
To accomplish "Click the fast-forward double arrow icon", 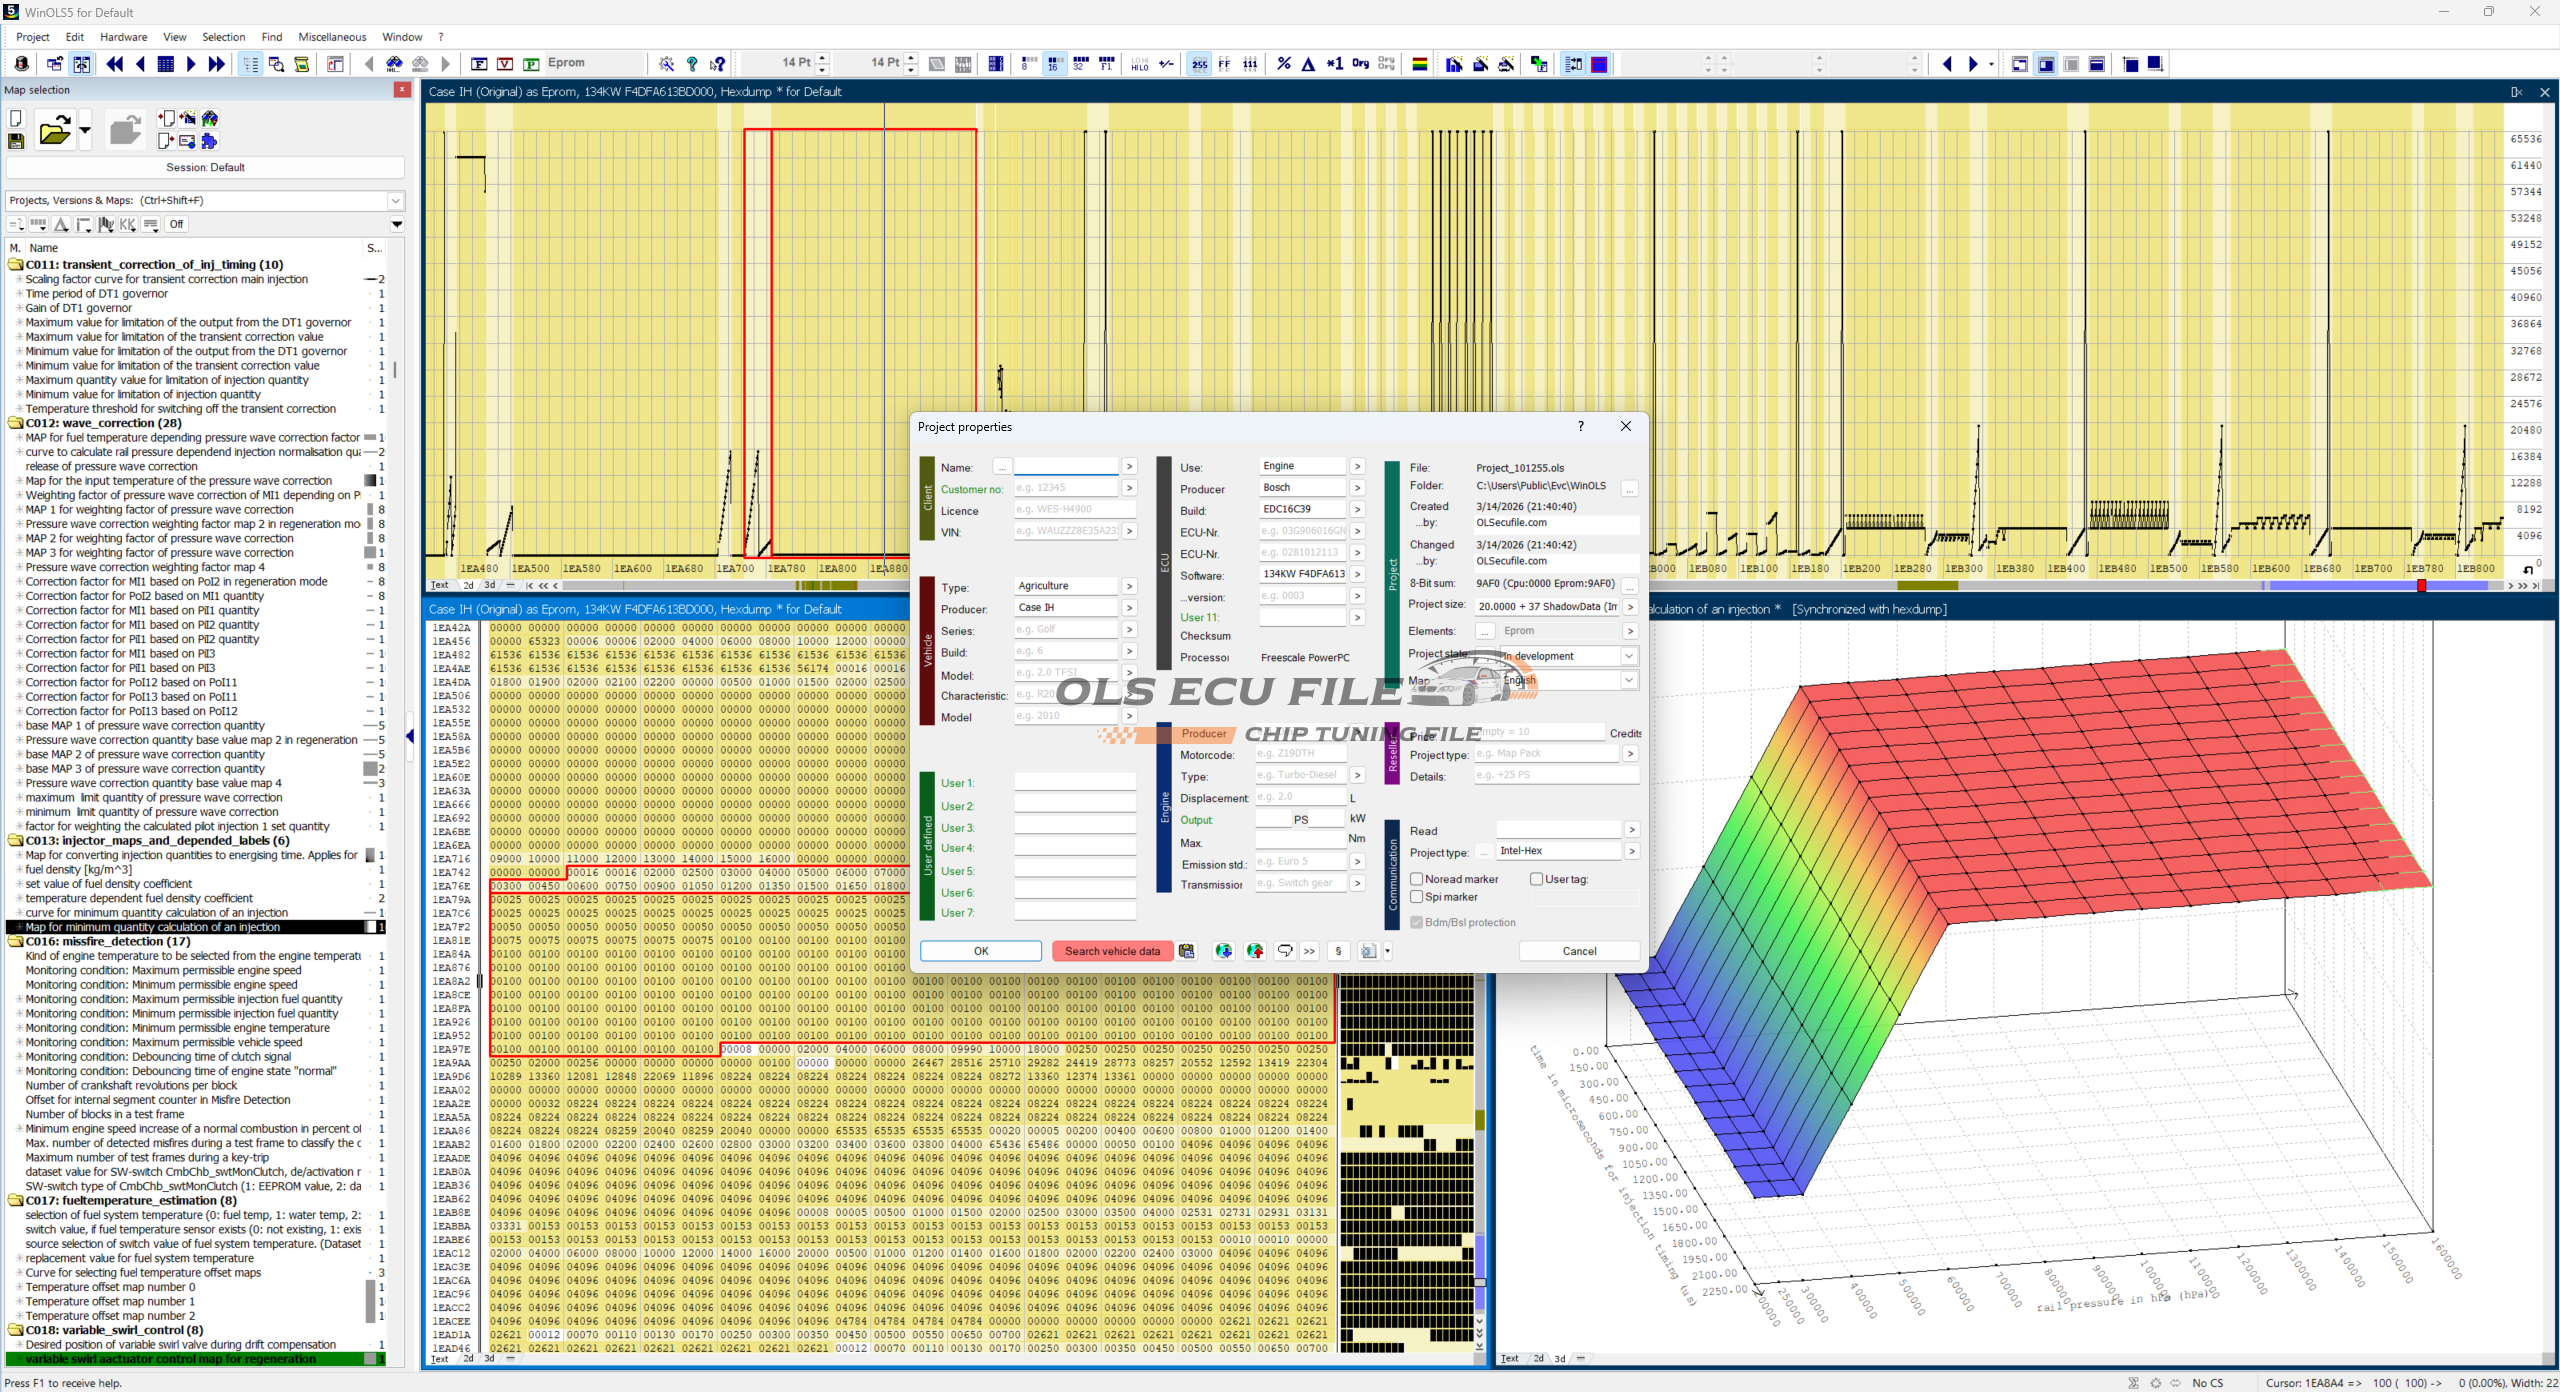I will [216, 64].
